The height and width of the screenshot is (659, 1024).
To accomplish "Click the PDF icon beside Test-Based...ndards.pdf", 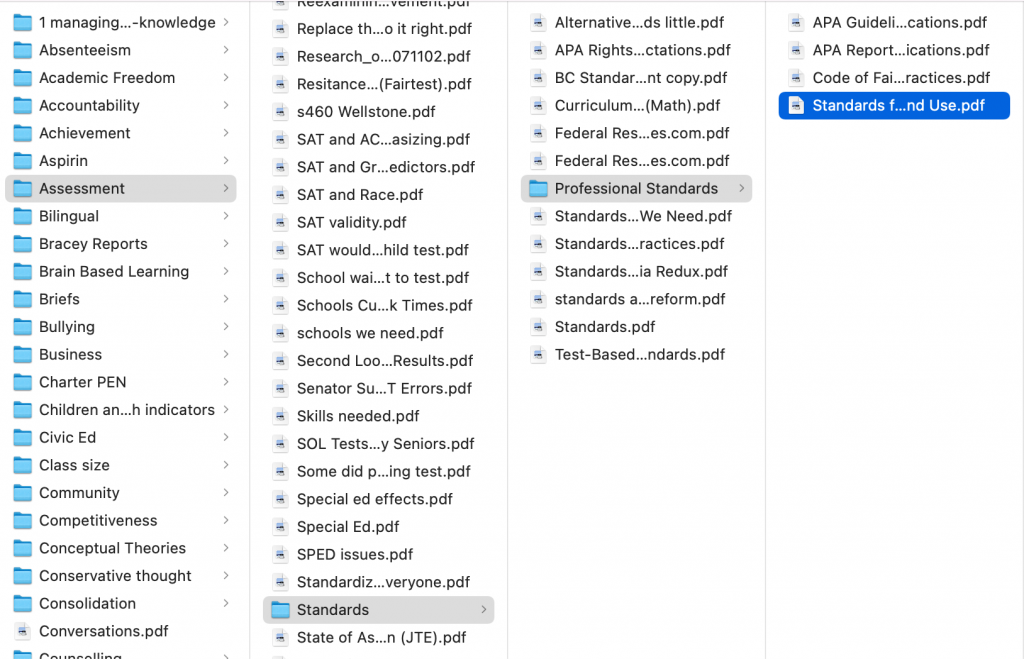I will 538,354.
